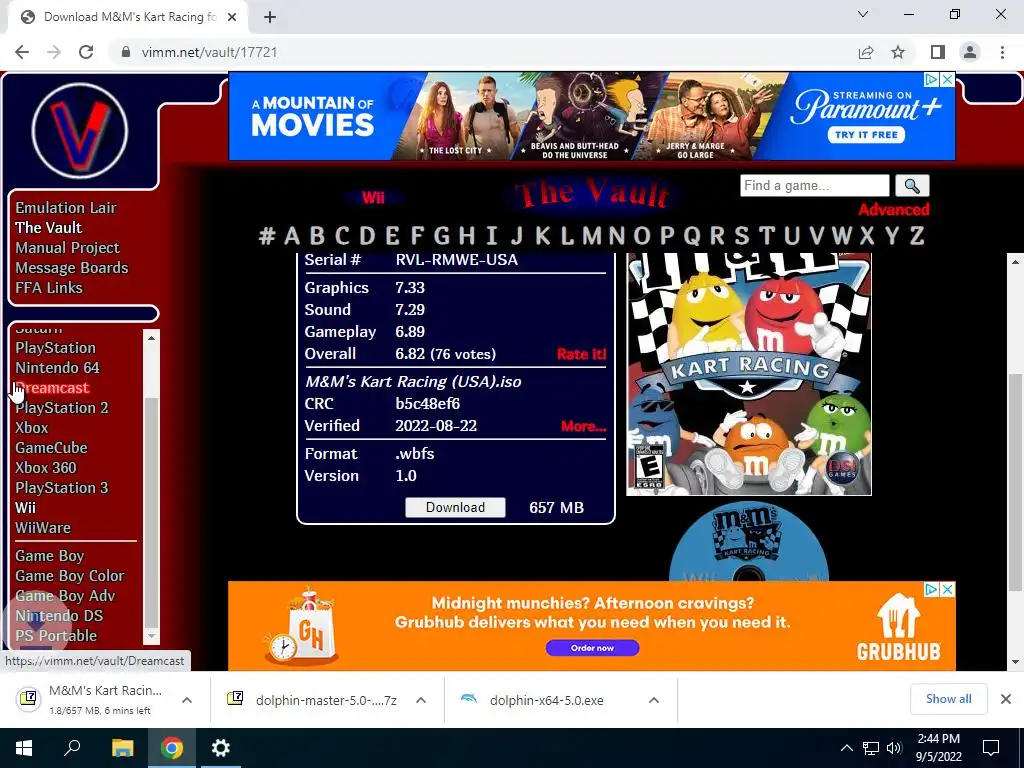1024x768 pixels.
Task: Click the Grubhub Order now button
Action: (592, 648)
